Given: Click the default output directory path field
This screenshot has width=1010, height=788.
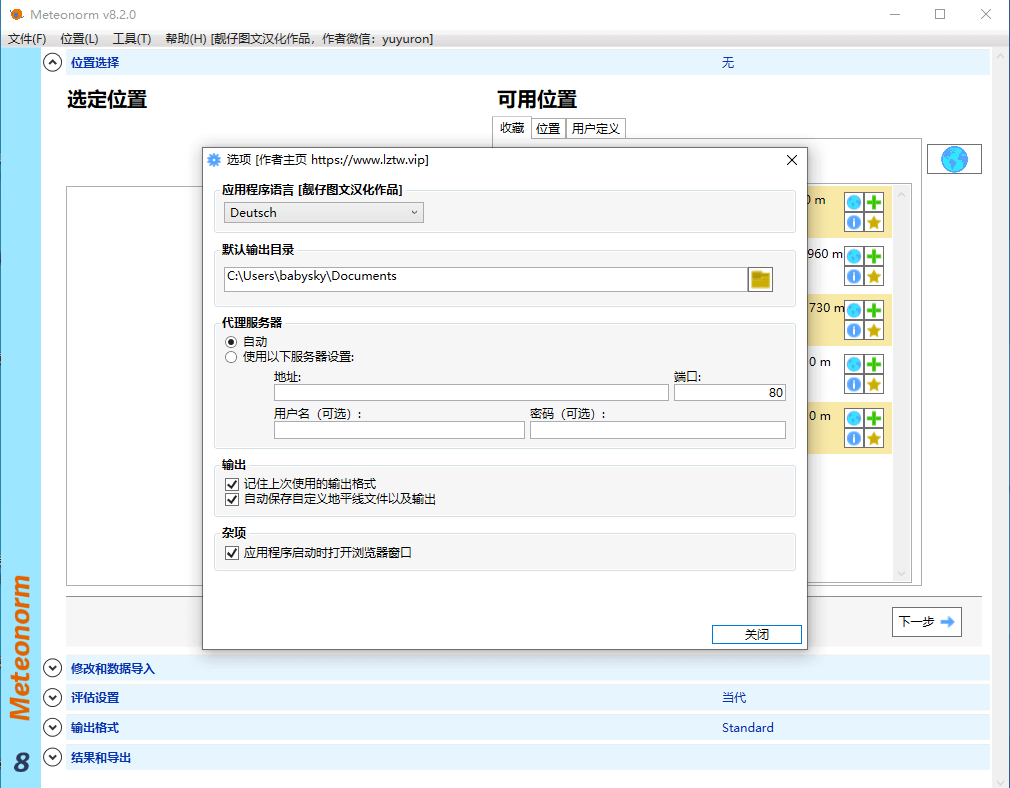Looking at the screenshot, I should (486, 279).
